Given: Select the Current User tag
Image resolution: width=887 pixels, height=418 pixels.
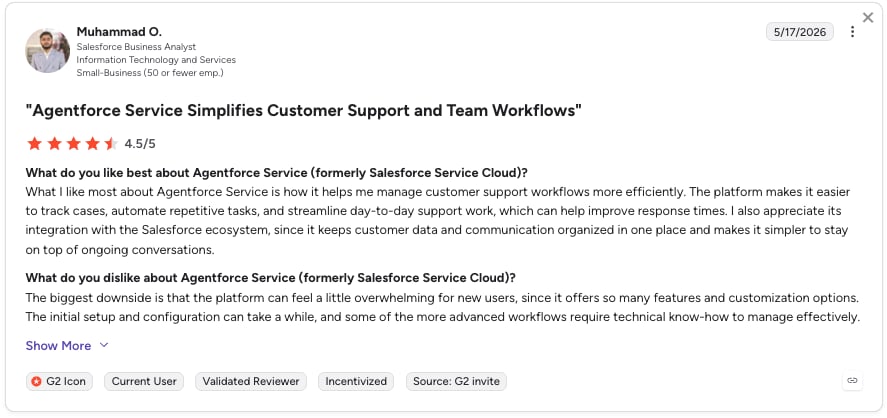Looking at the screenshot, I should [x=144, y=381].
